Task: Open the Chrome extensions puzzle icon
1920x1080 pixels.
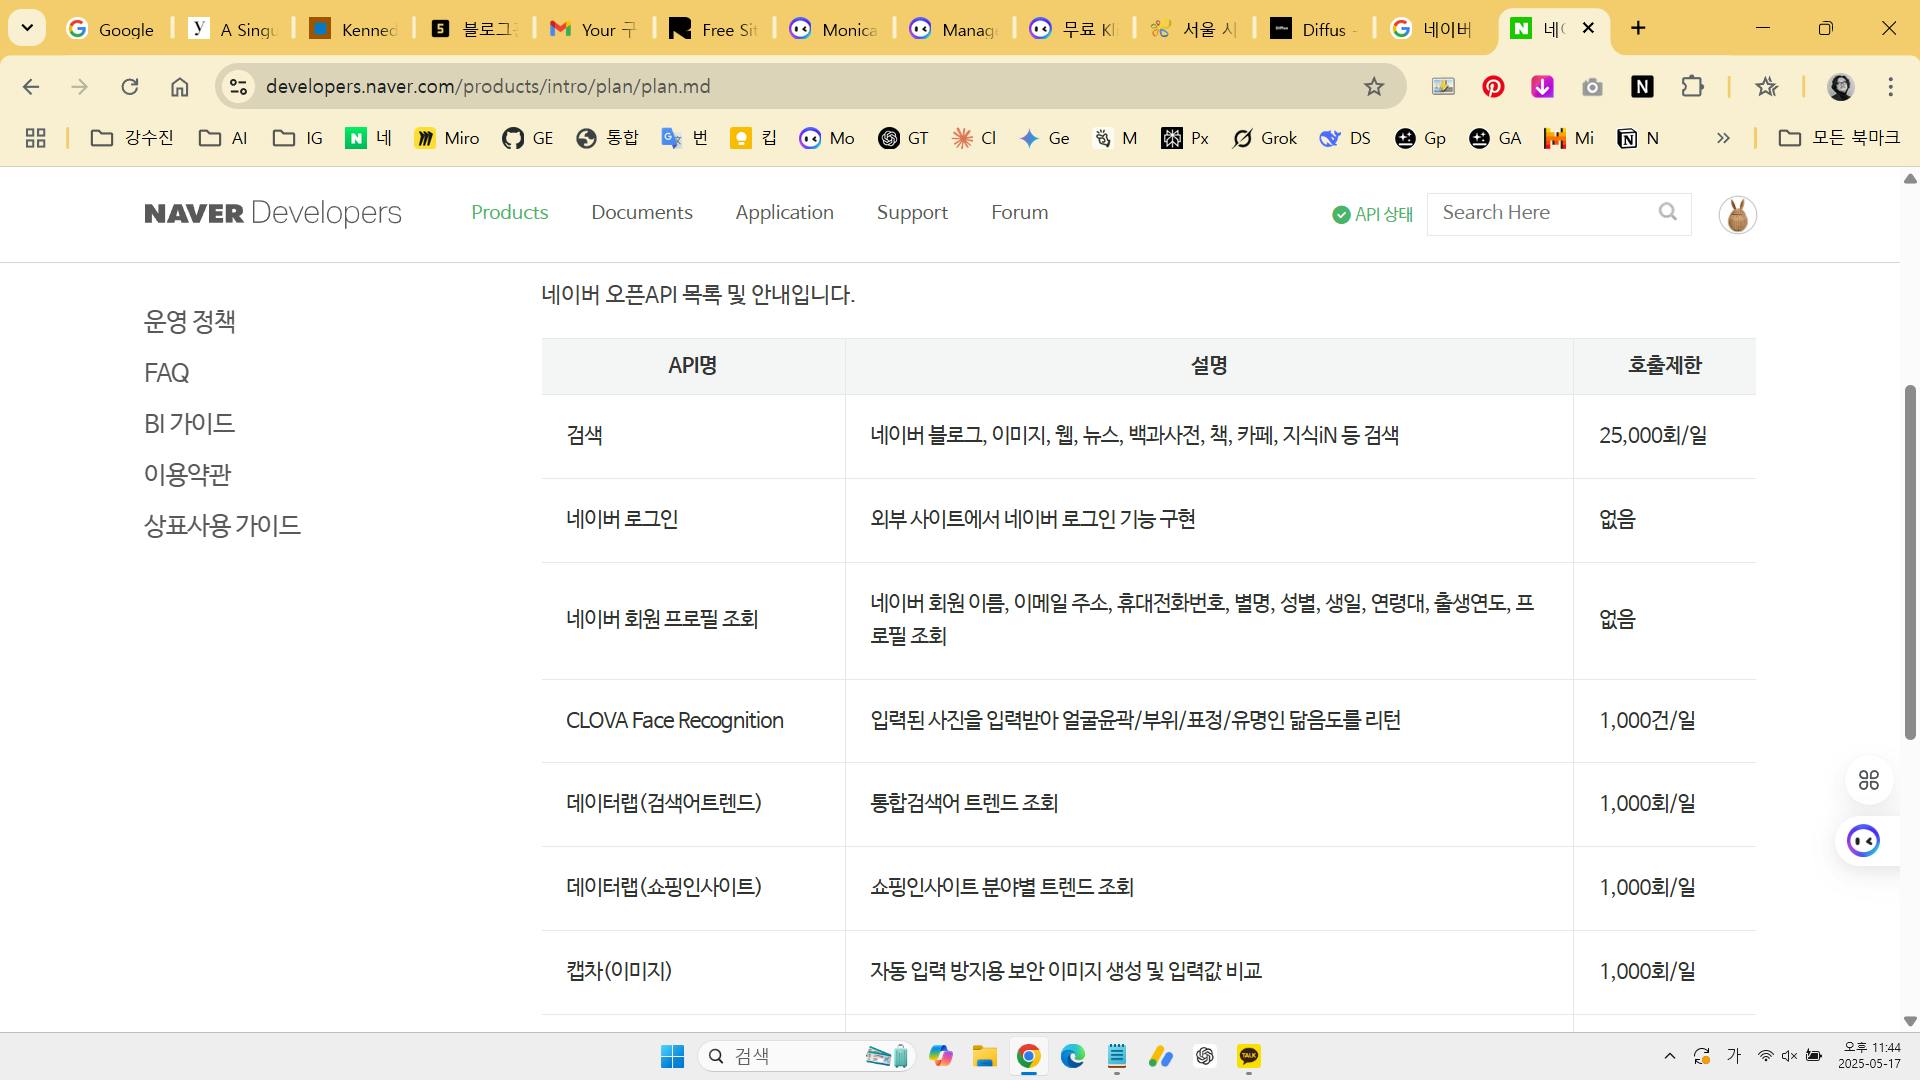Action: 1692,87
